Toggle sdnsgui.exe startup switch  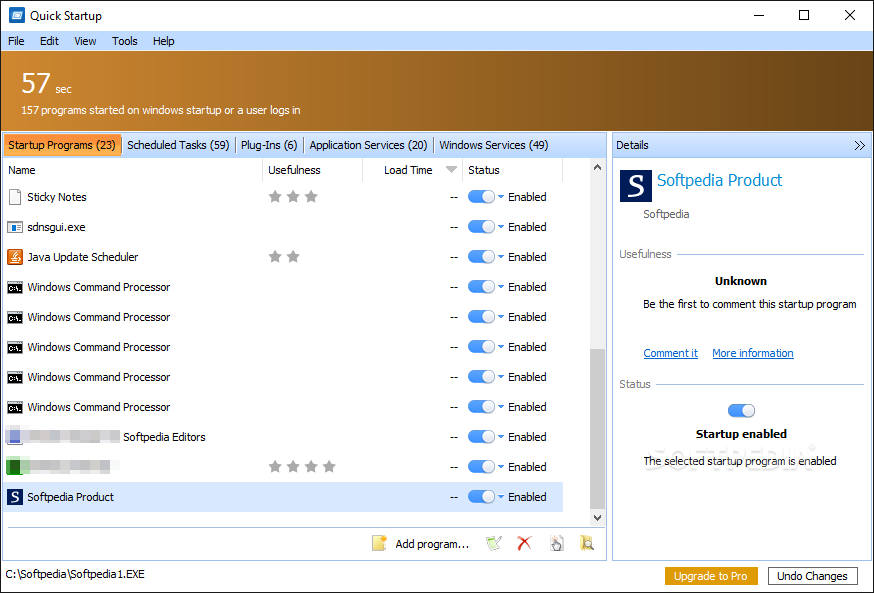click(481, 227)
